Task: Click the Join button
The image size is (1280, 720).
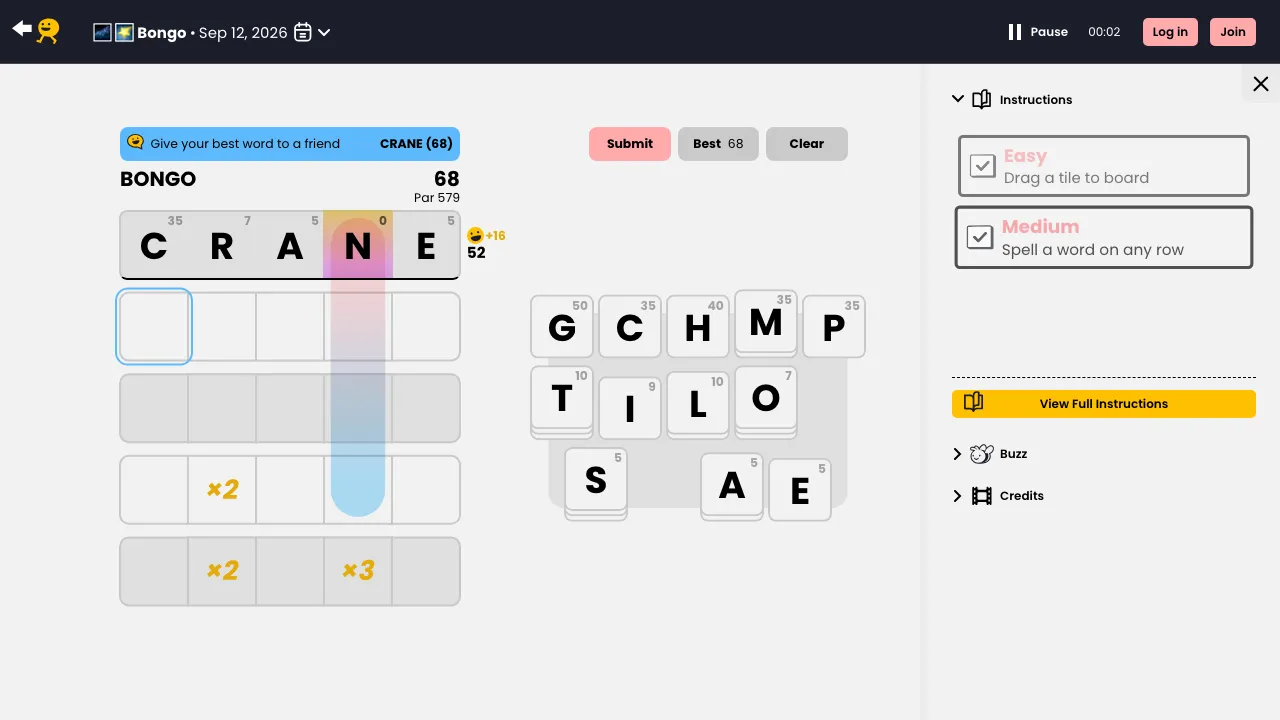Action: tap(1233, 32)
